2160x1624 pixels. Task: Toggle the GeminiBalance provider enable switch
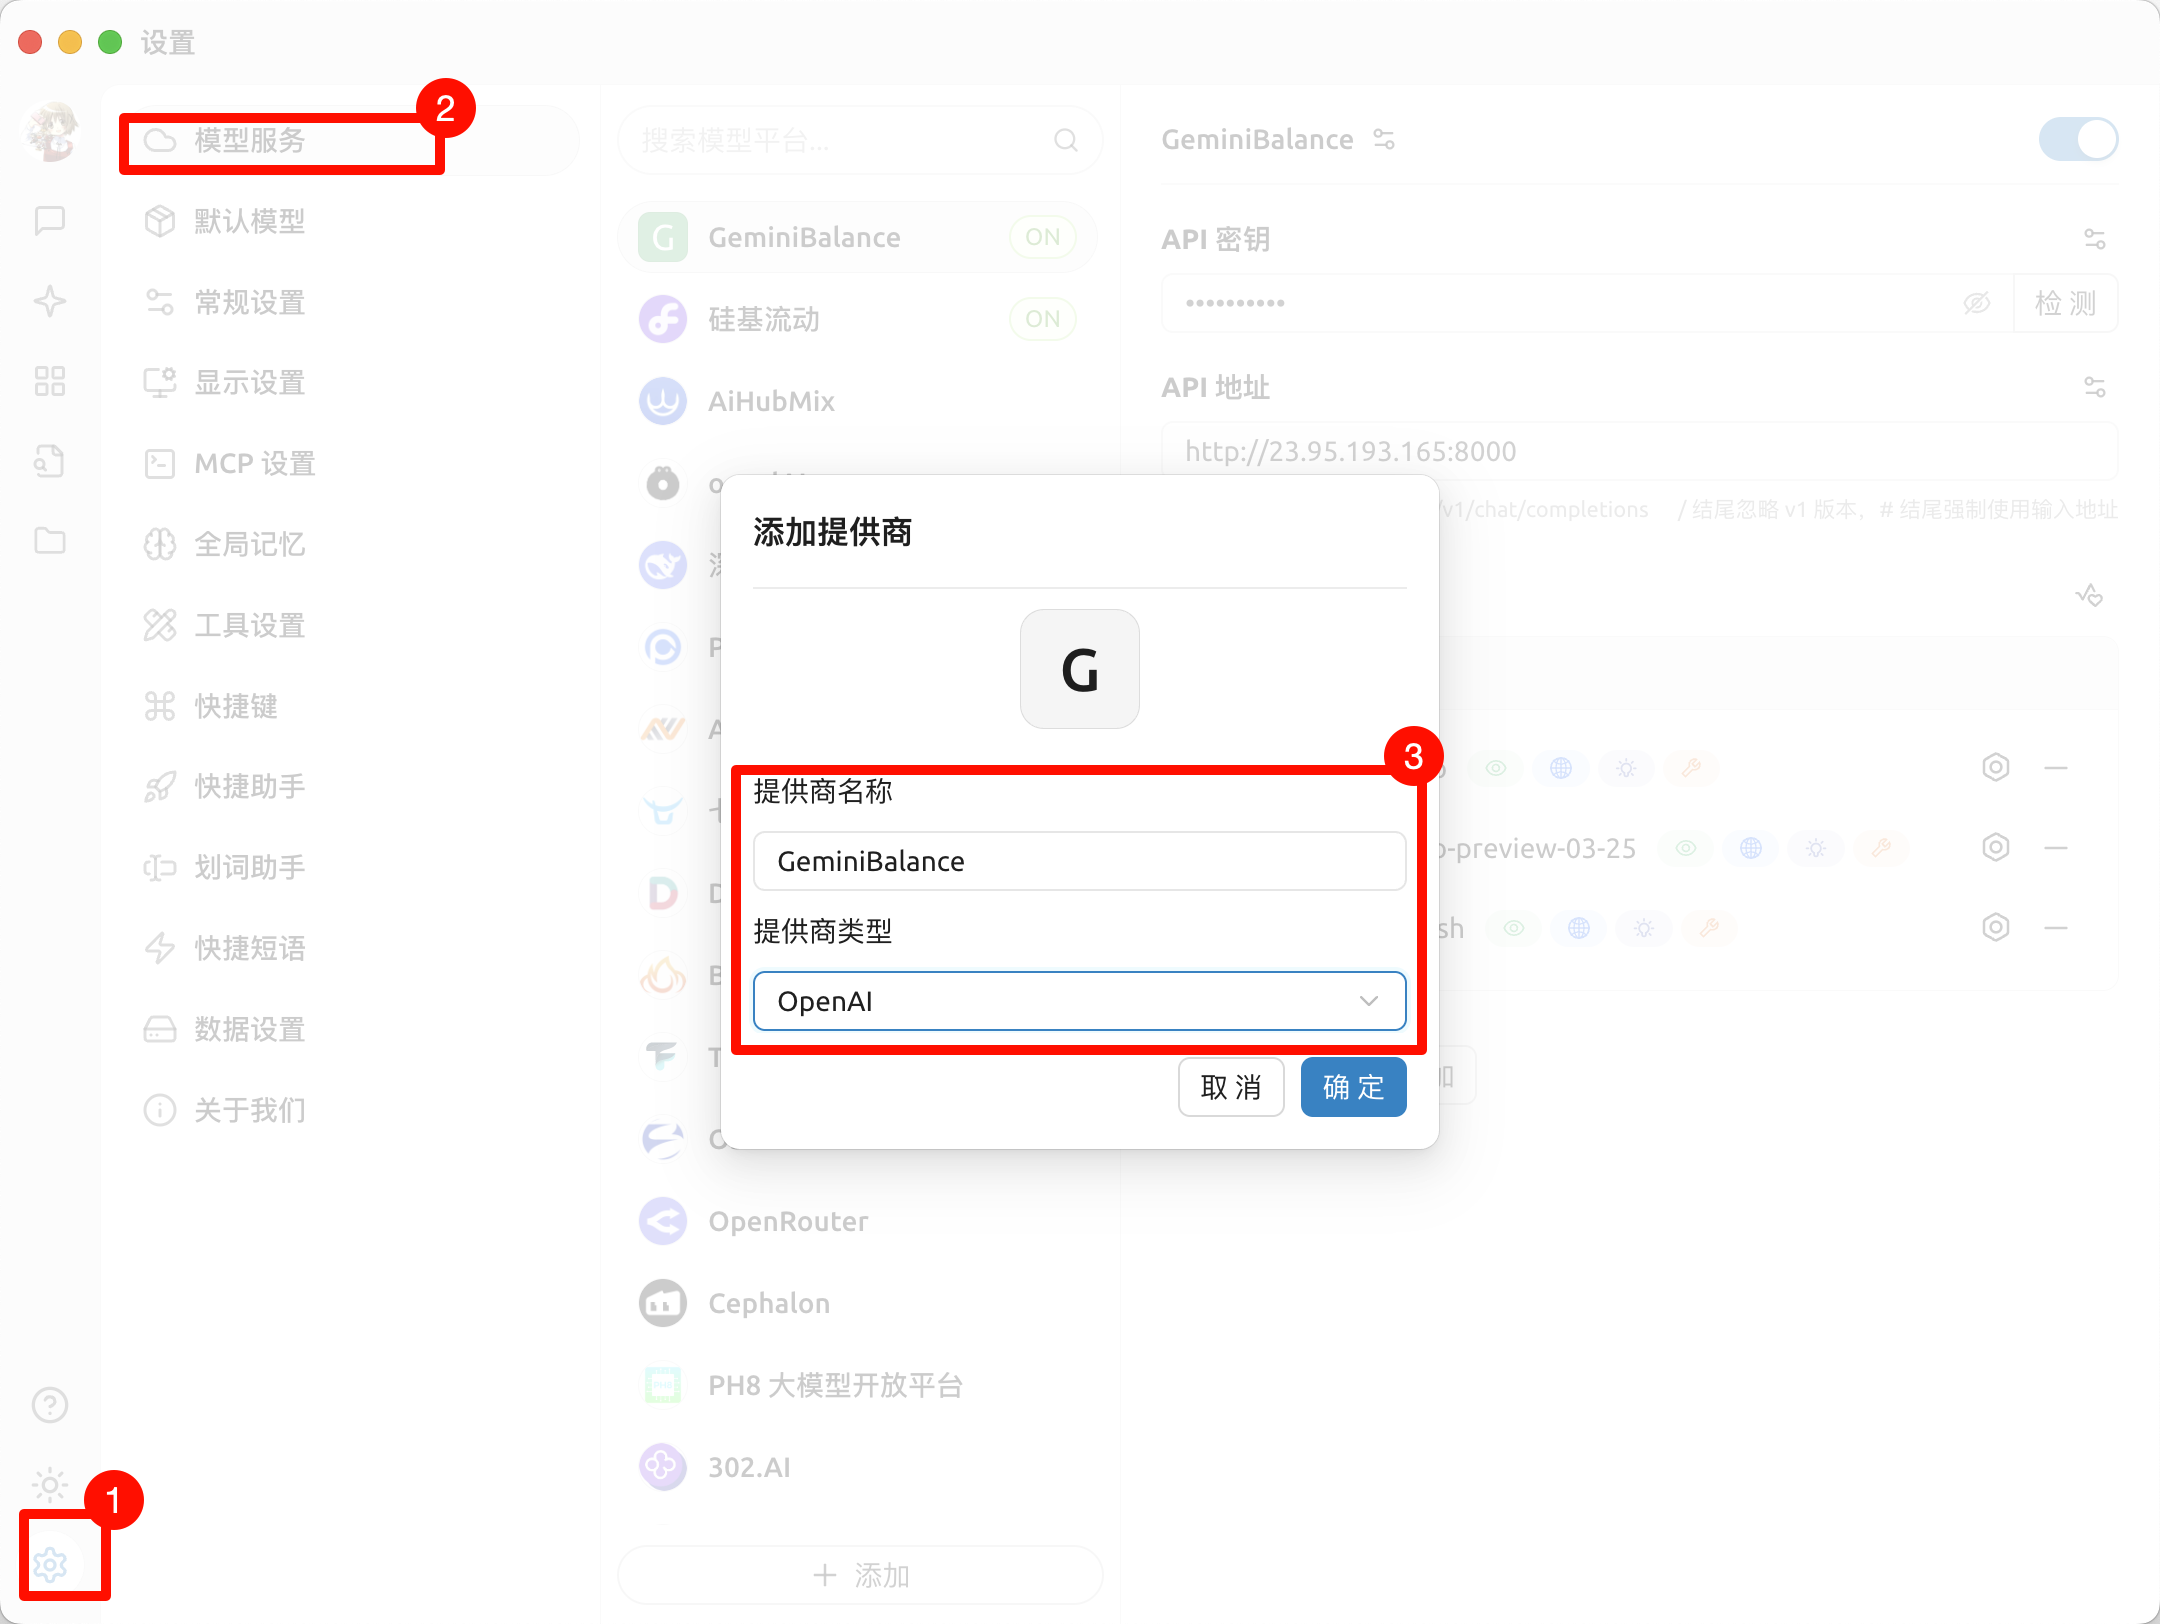pyautogui.click(x=2078, y=139)
